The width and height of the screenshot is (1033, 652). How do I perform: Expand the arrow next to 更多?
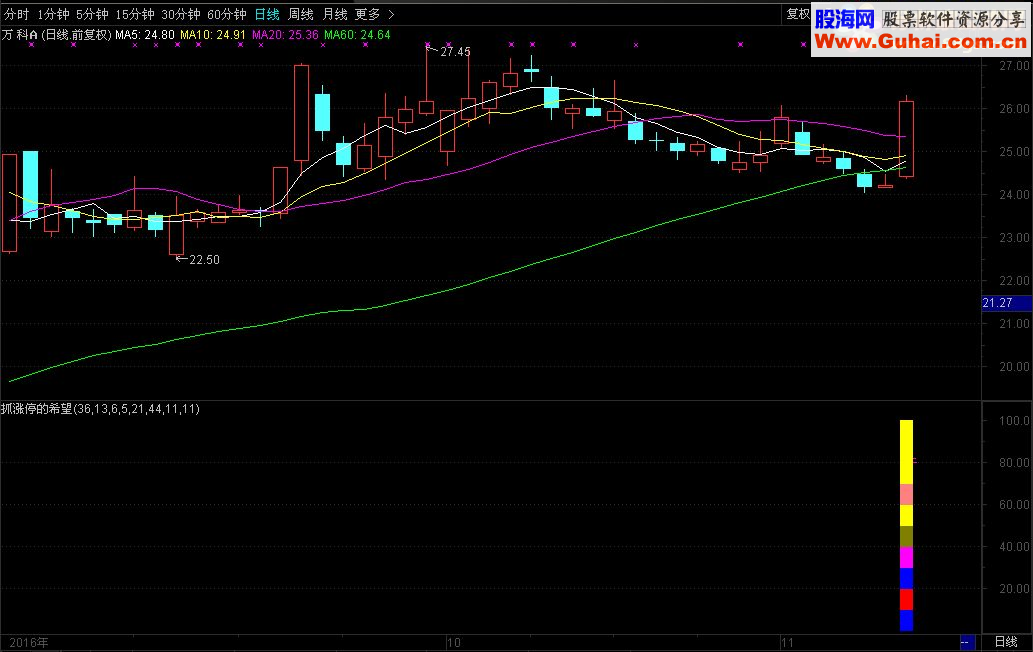[x=391, y=14]
